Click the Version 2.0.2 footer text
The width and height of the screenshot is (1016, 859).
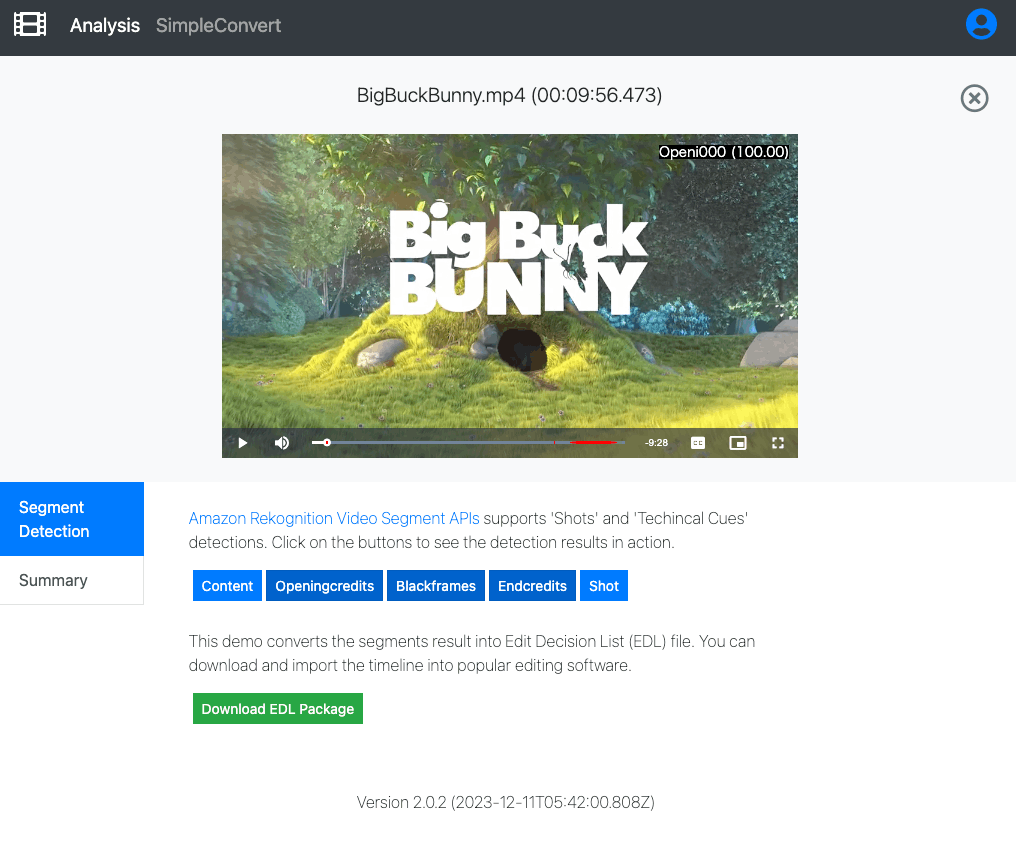[x=505, y=802]
